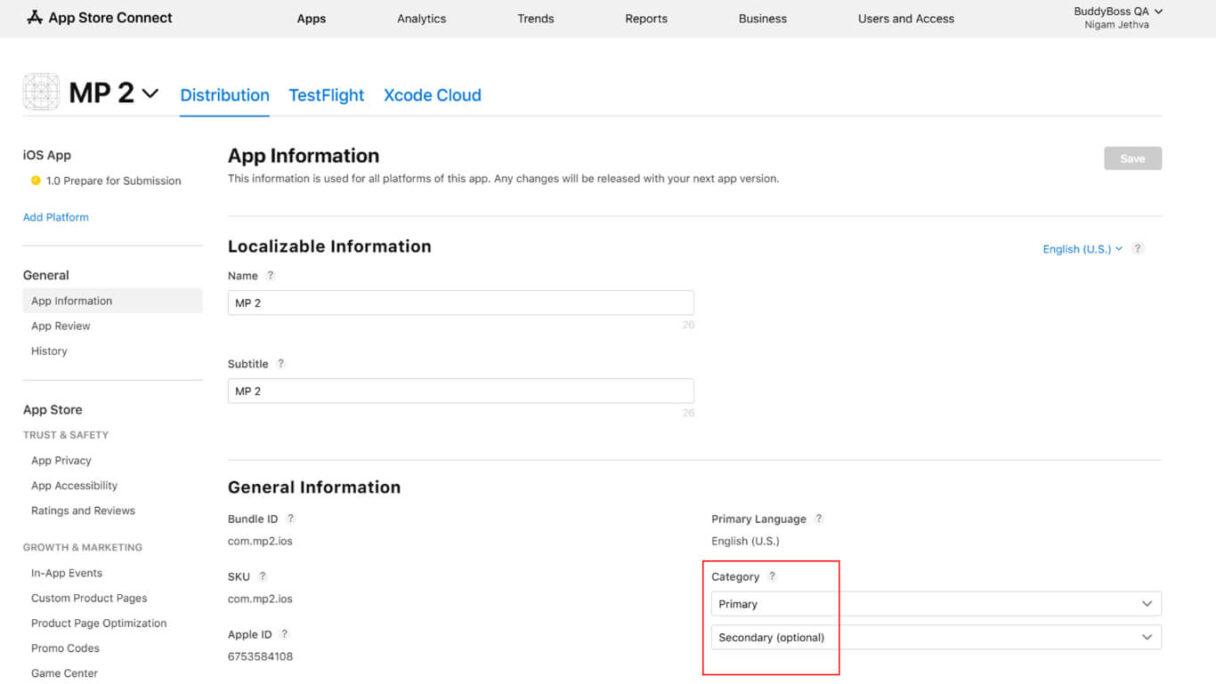This screenshot has height=684, width=1216.
Task: Click the Primary Language help icon
Action: coord(818,519)
